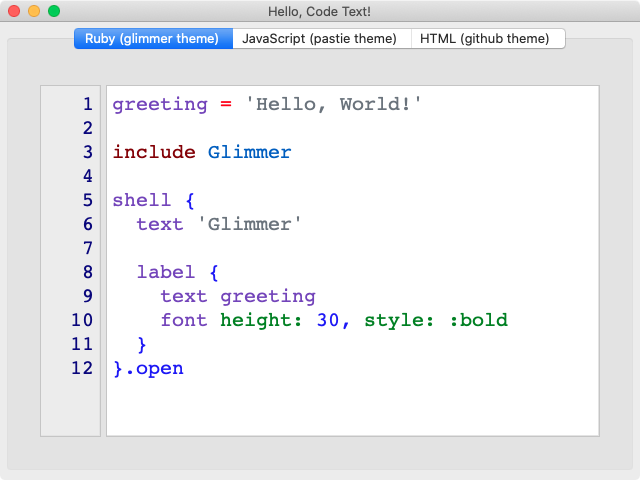
Task: Click the number 30 on line 10
Action: 328,320
